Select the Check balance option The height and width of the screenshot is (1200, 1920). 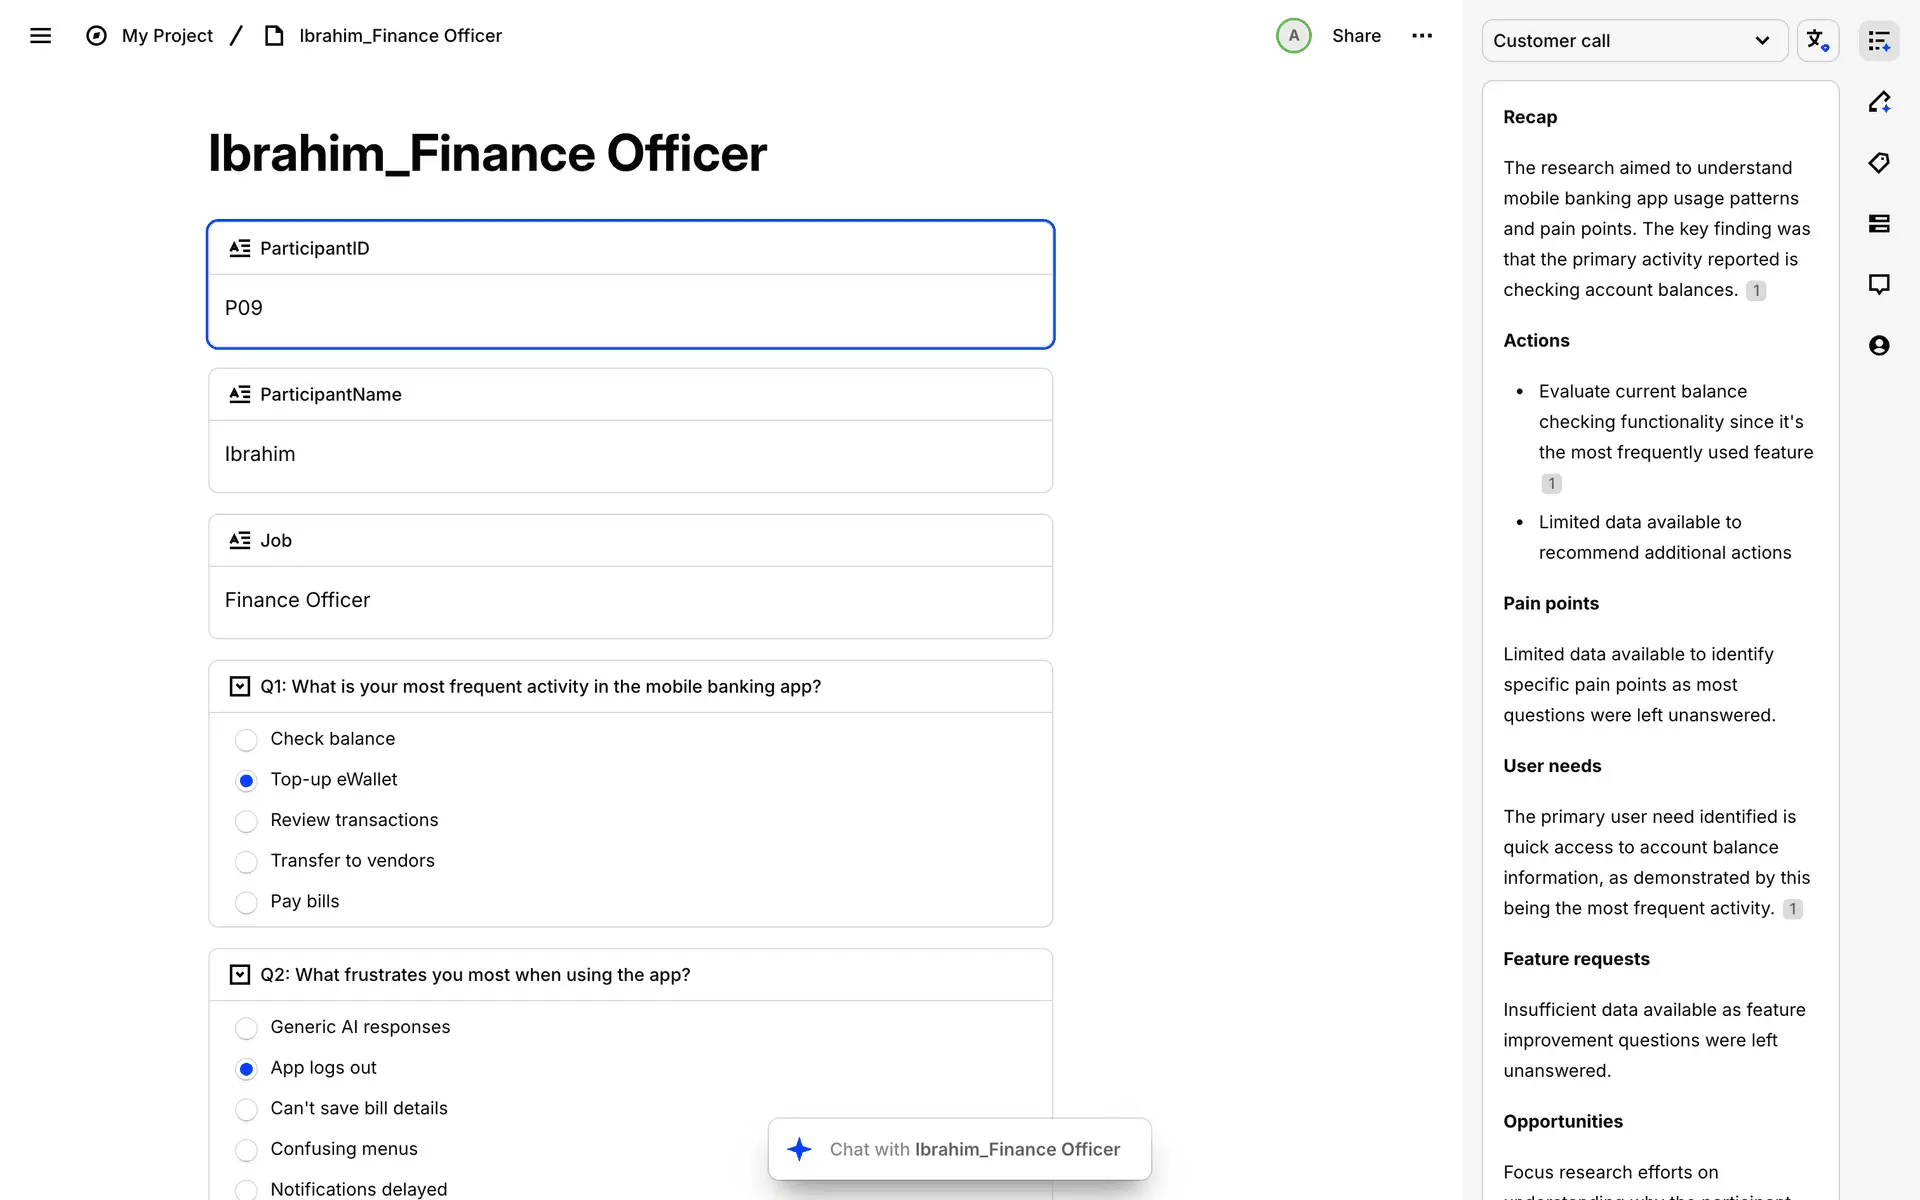tap(246, 740)
